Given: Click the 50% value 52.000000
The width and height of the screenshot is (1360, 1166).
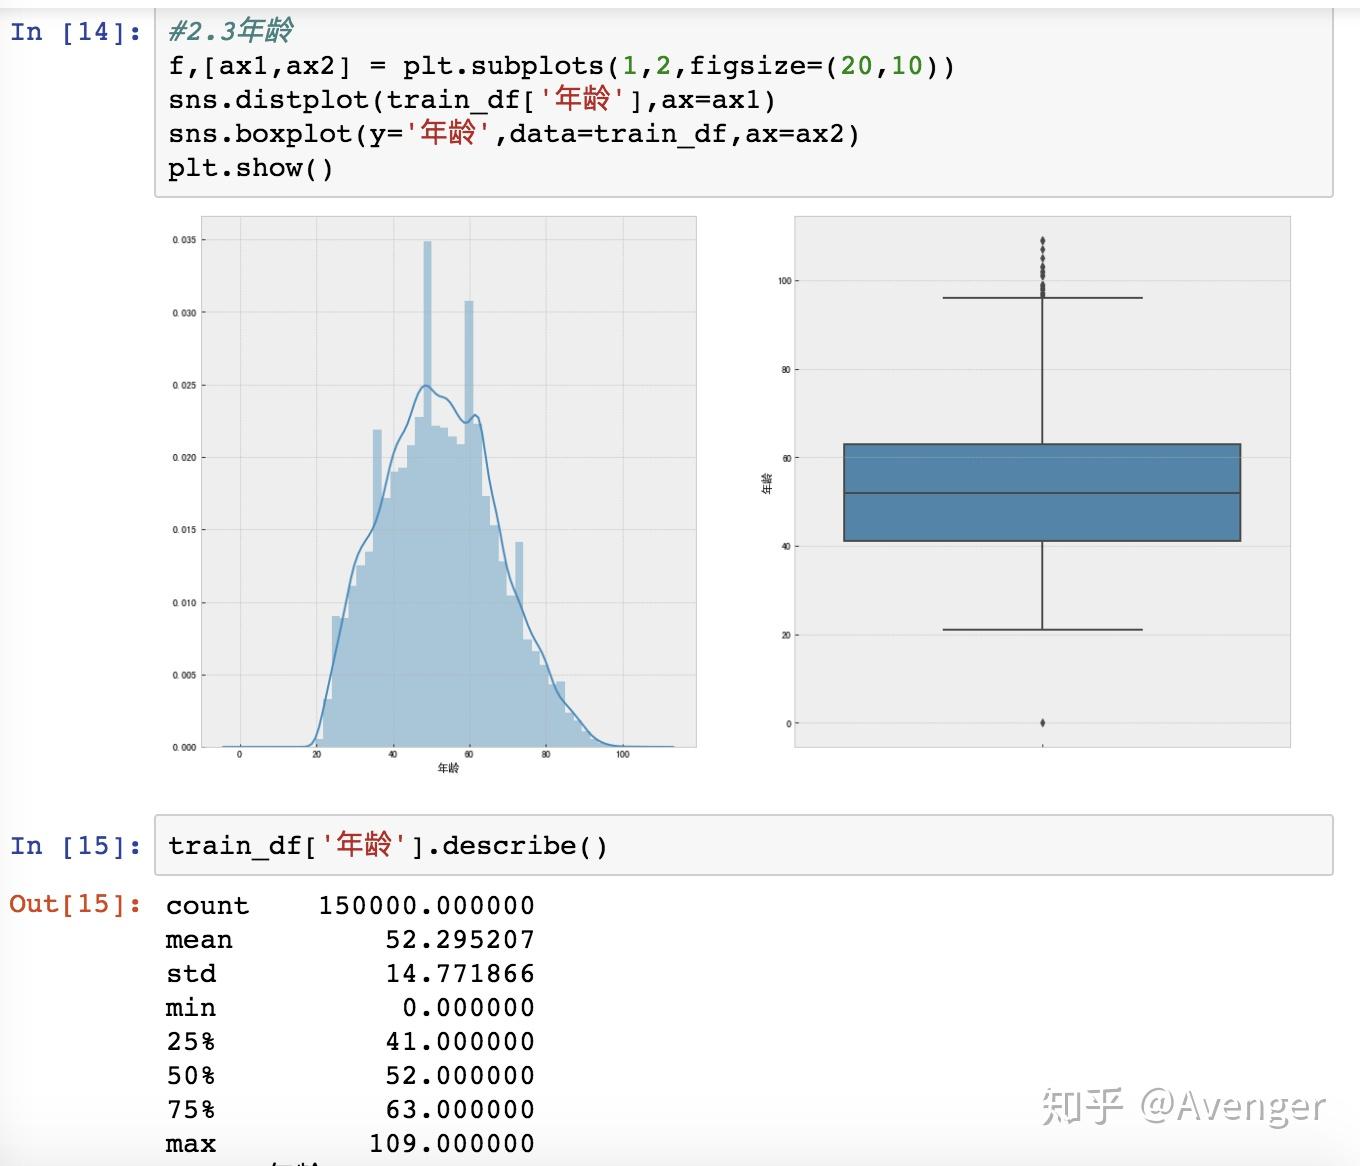Looking at the screenshot, I should tap(460, 1075).
